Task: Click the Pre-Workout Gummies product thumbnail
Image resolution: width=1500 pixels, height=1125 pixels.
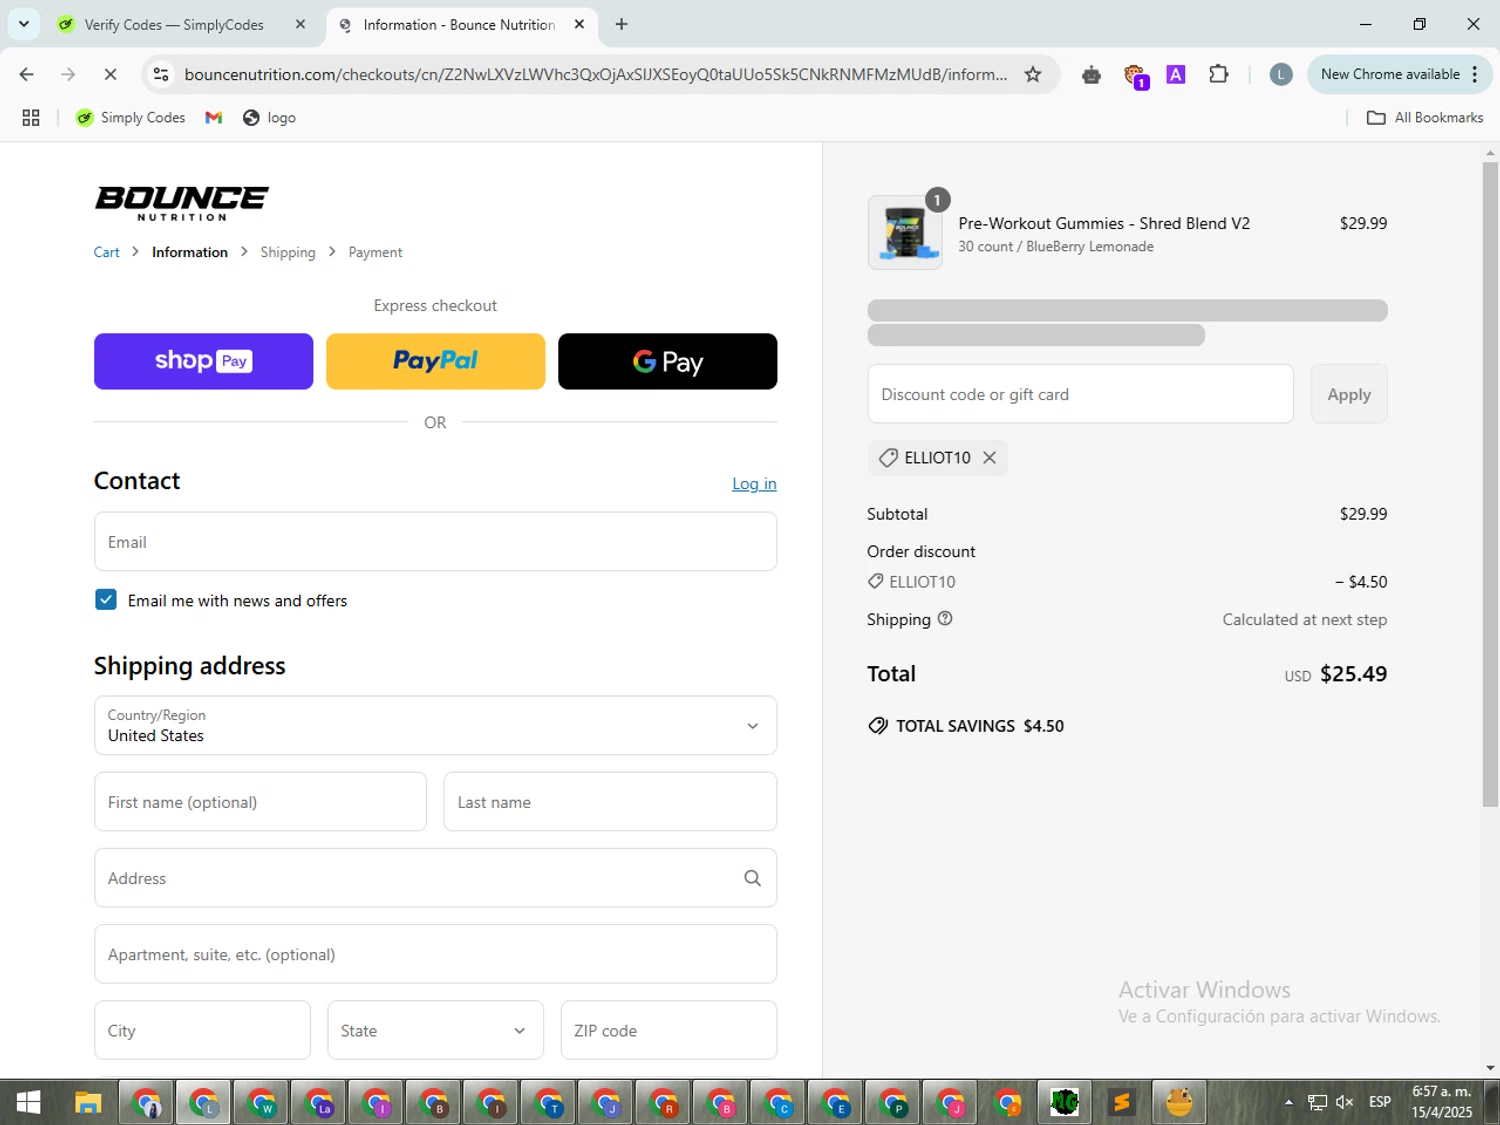Action: (905, 233)
